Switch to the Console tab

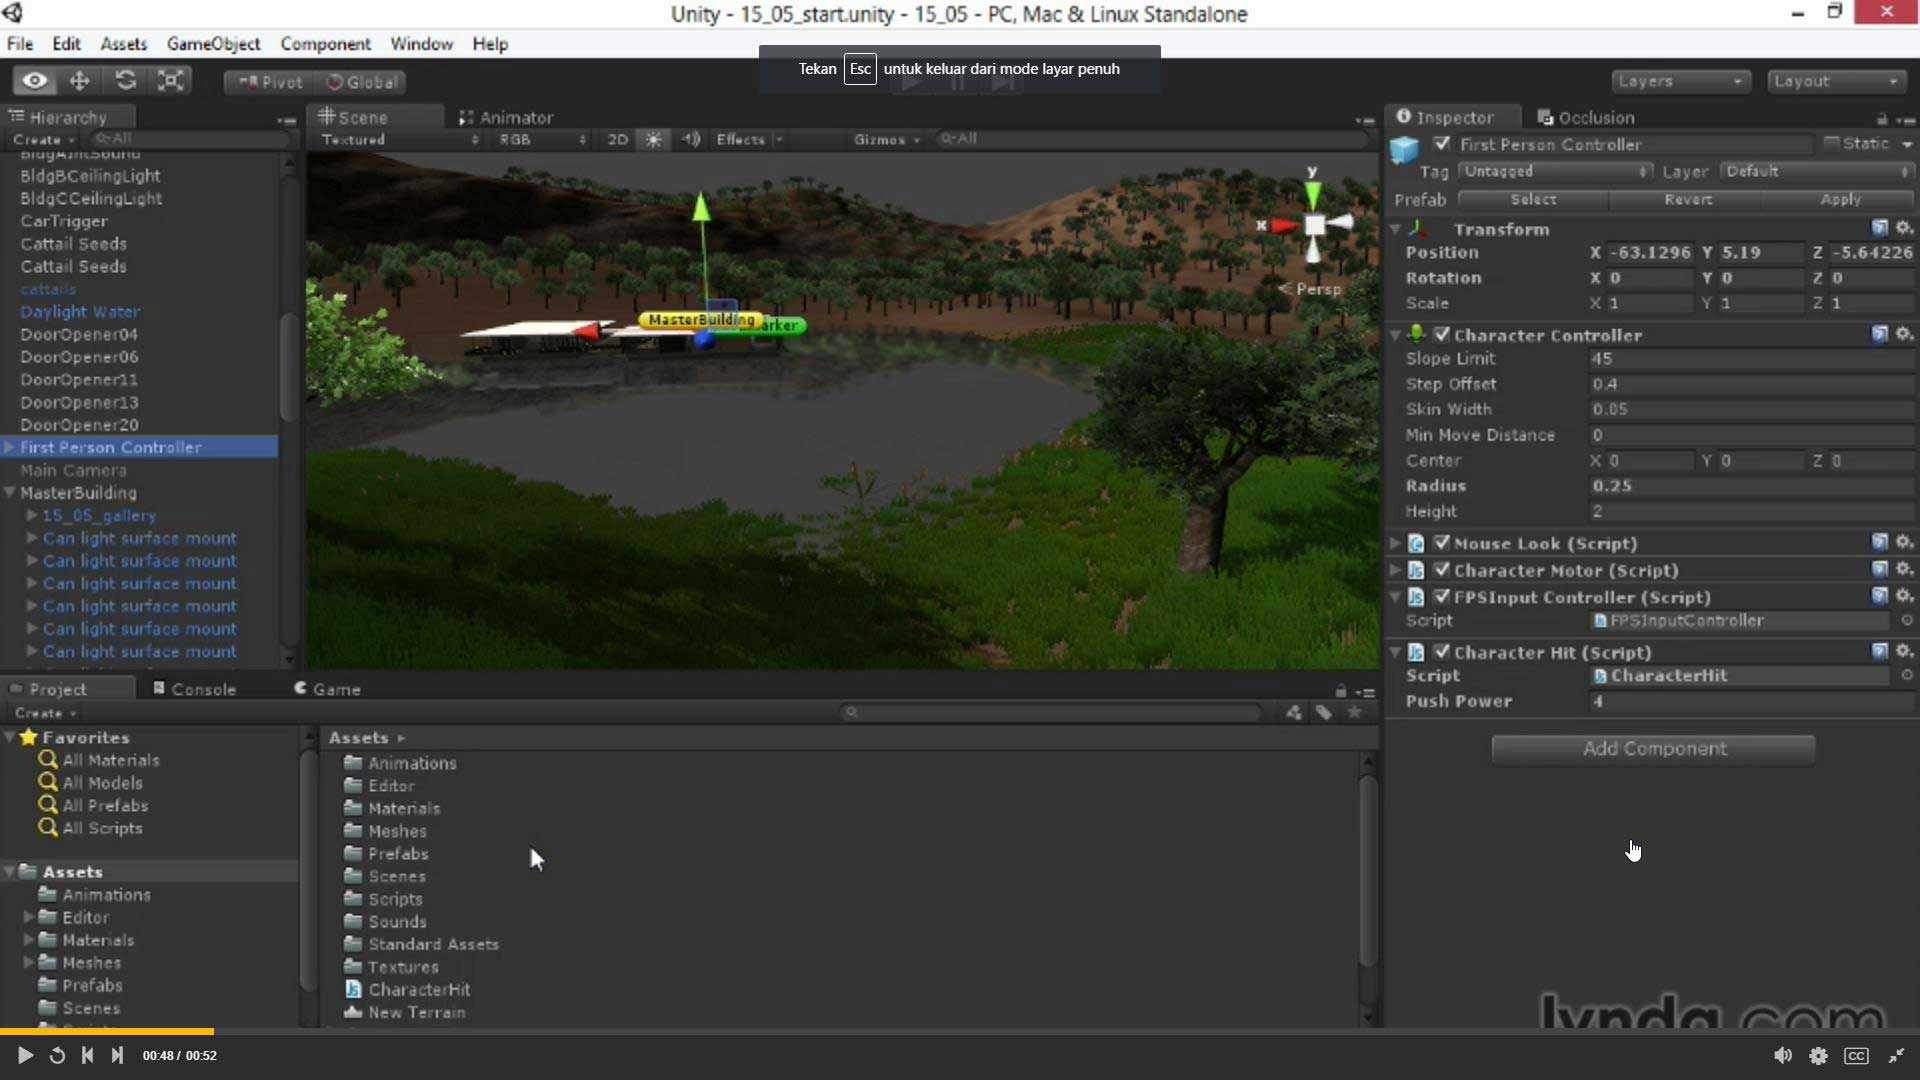194,689
